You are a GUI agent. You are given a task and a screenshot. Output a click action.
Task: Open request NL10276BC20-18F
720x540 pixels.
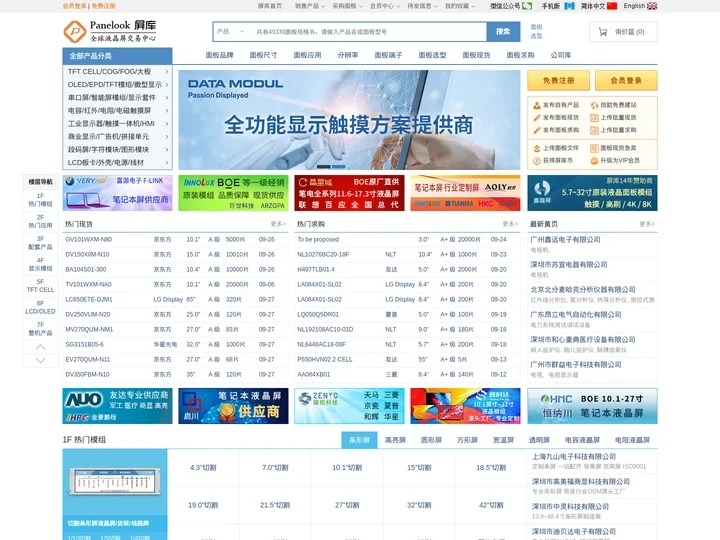point(323,254)
